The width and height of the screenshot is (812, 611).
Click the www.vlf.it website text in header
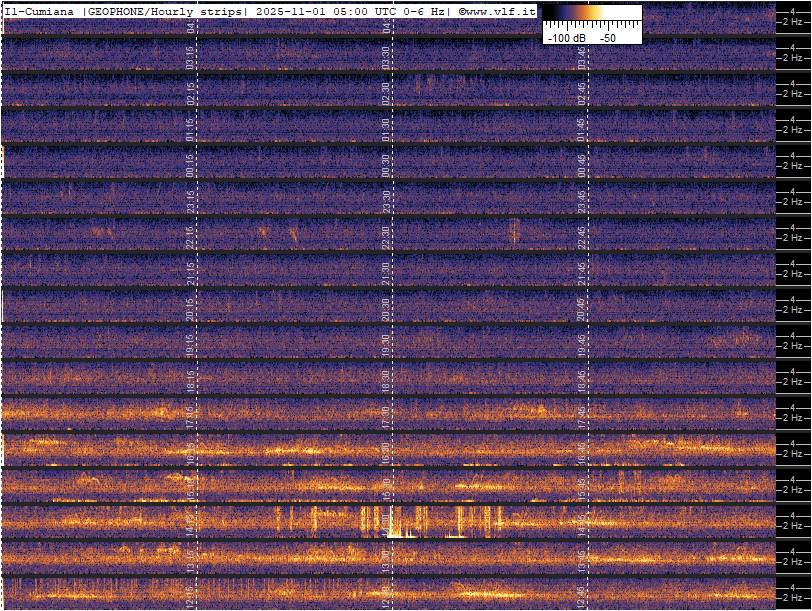tap(501, 11)
